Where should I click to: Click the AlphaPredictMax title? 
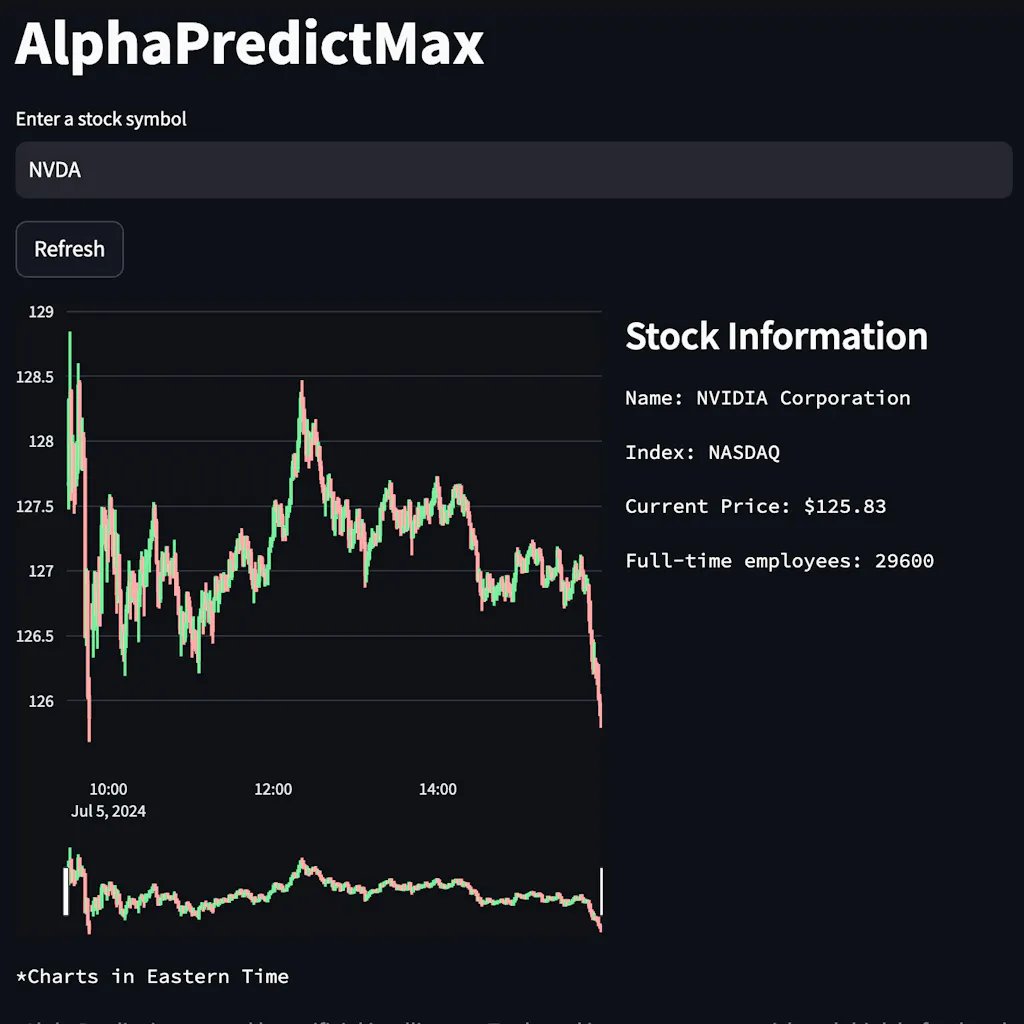click(x=248, y=45)
